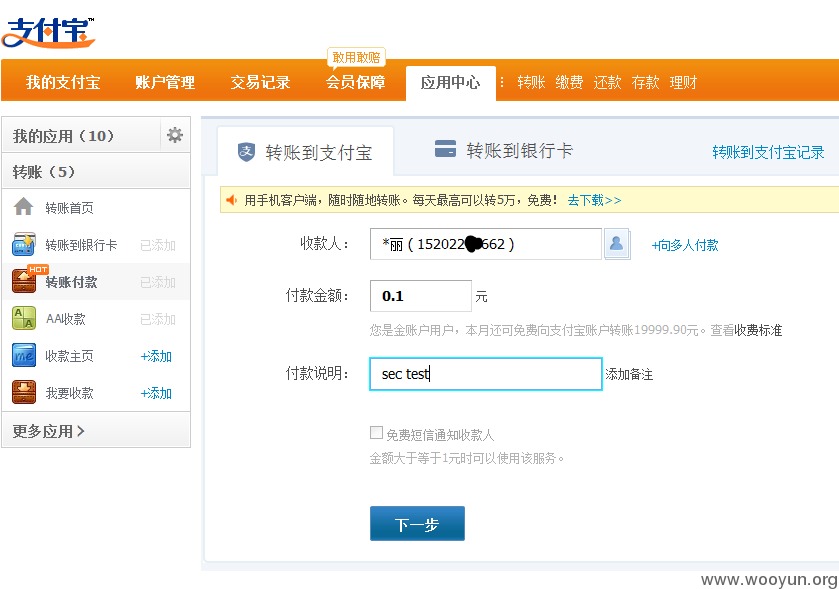Focus the 收款人 payee input field
The image size is (839, 589).
point(486,244)
